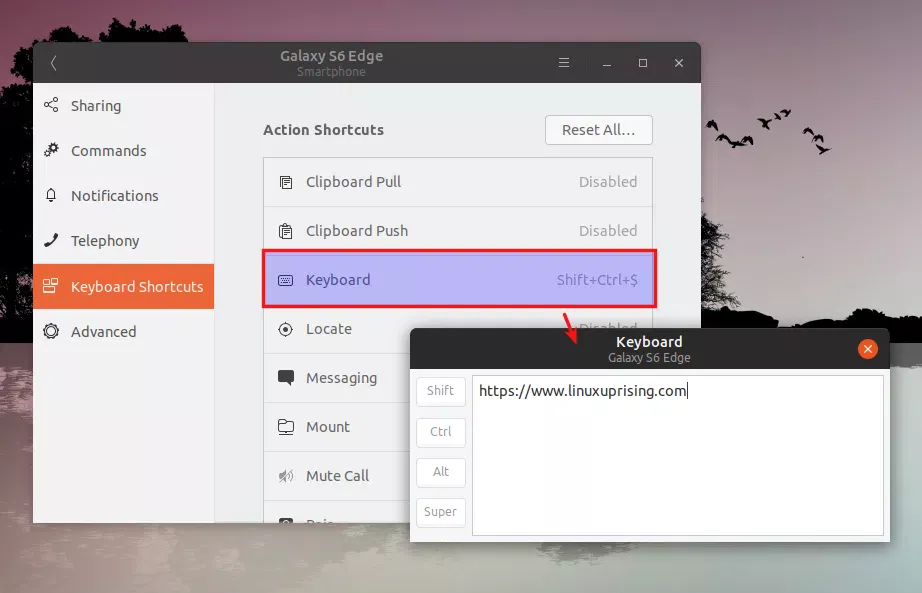Toggle the Super modifier key
Viewport: 922px width, 593px height.
(x=440, y=512)
